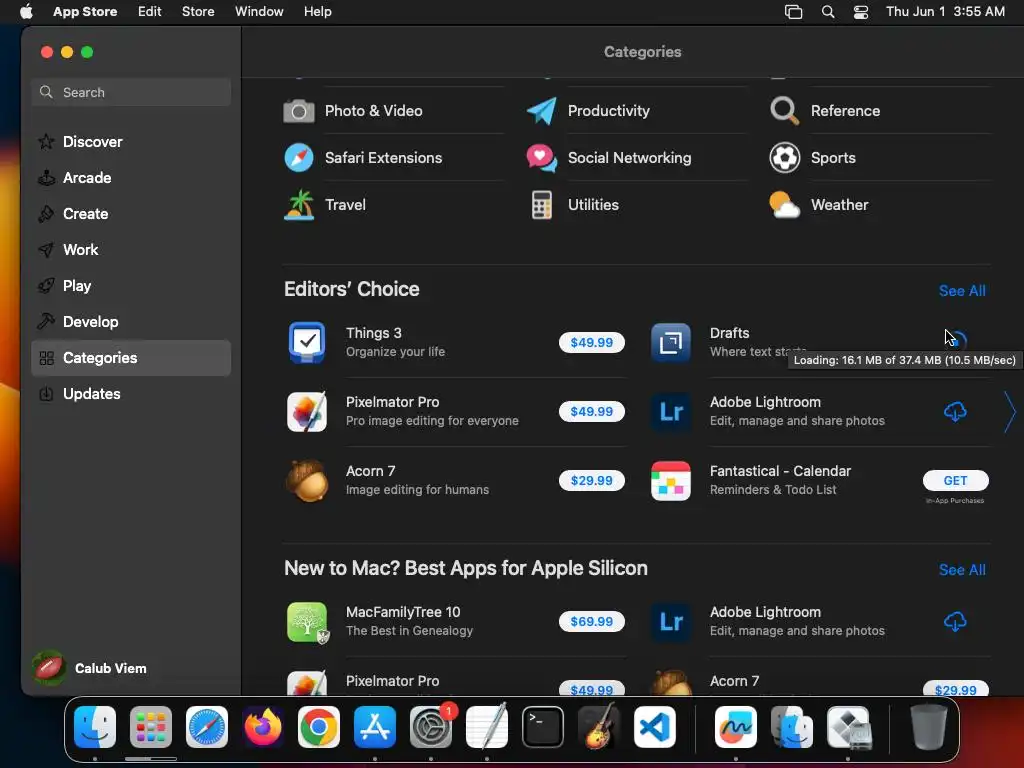Screen dimensions: 1024x768
Task: Open Terminal from the Dock
Action: click(543, 727)
